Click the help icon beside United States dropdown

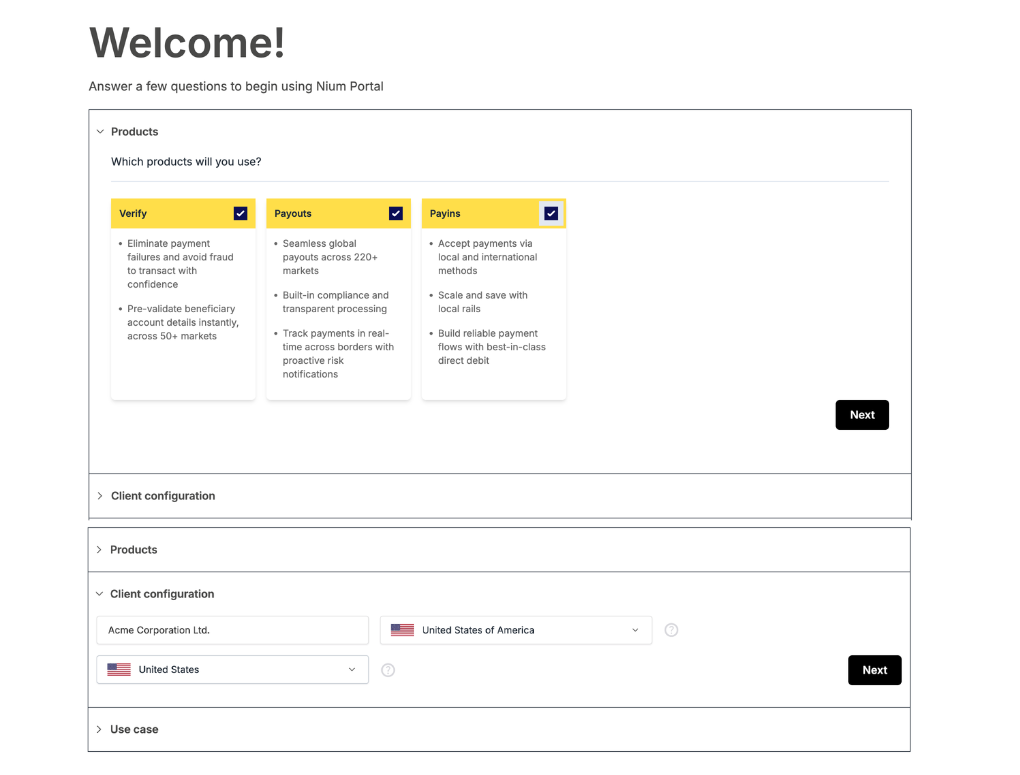pyautogui.click(x=388, y=670)
